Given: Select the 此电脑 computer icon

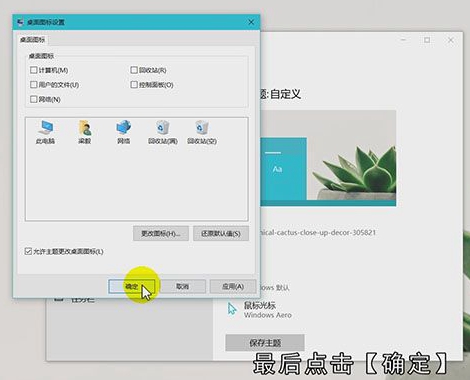Looking at the screenshot, I should coord(45,132).
